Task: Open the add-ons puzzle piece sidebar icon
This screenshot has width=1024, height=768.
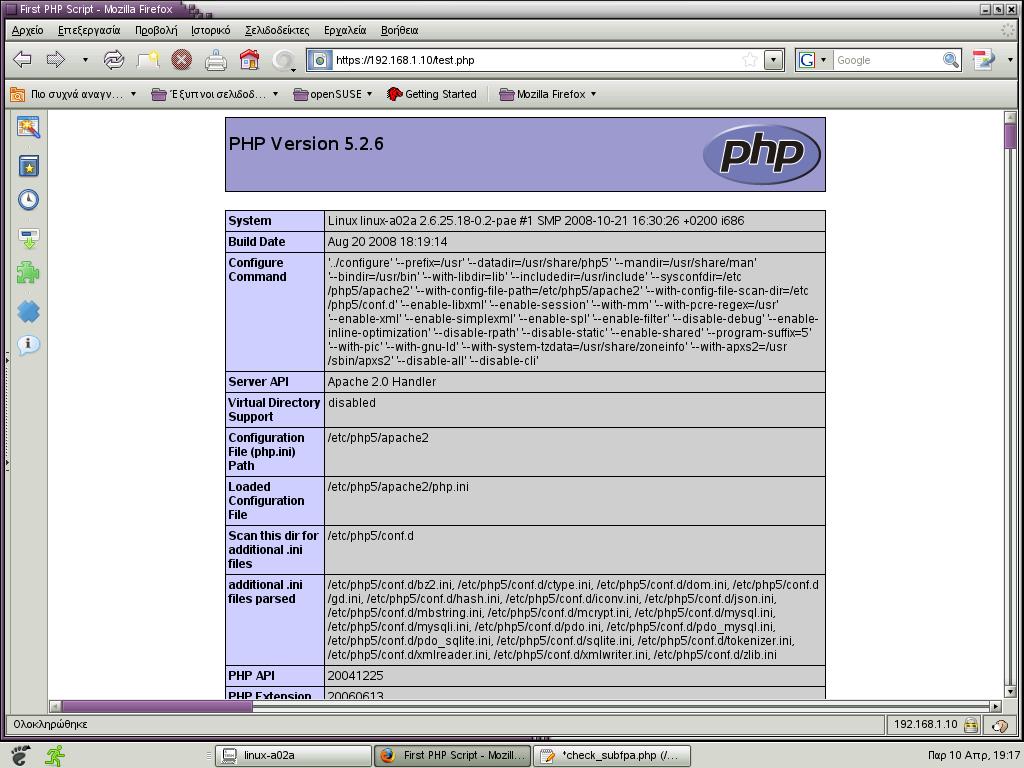Action: (x=28, y=272)
